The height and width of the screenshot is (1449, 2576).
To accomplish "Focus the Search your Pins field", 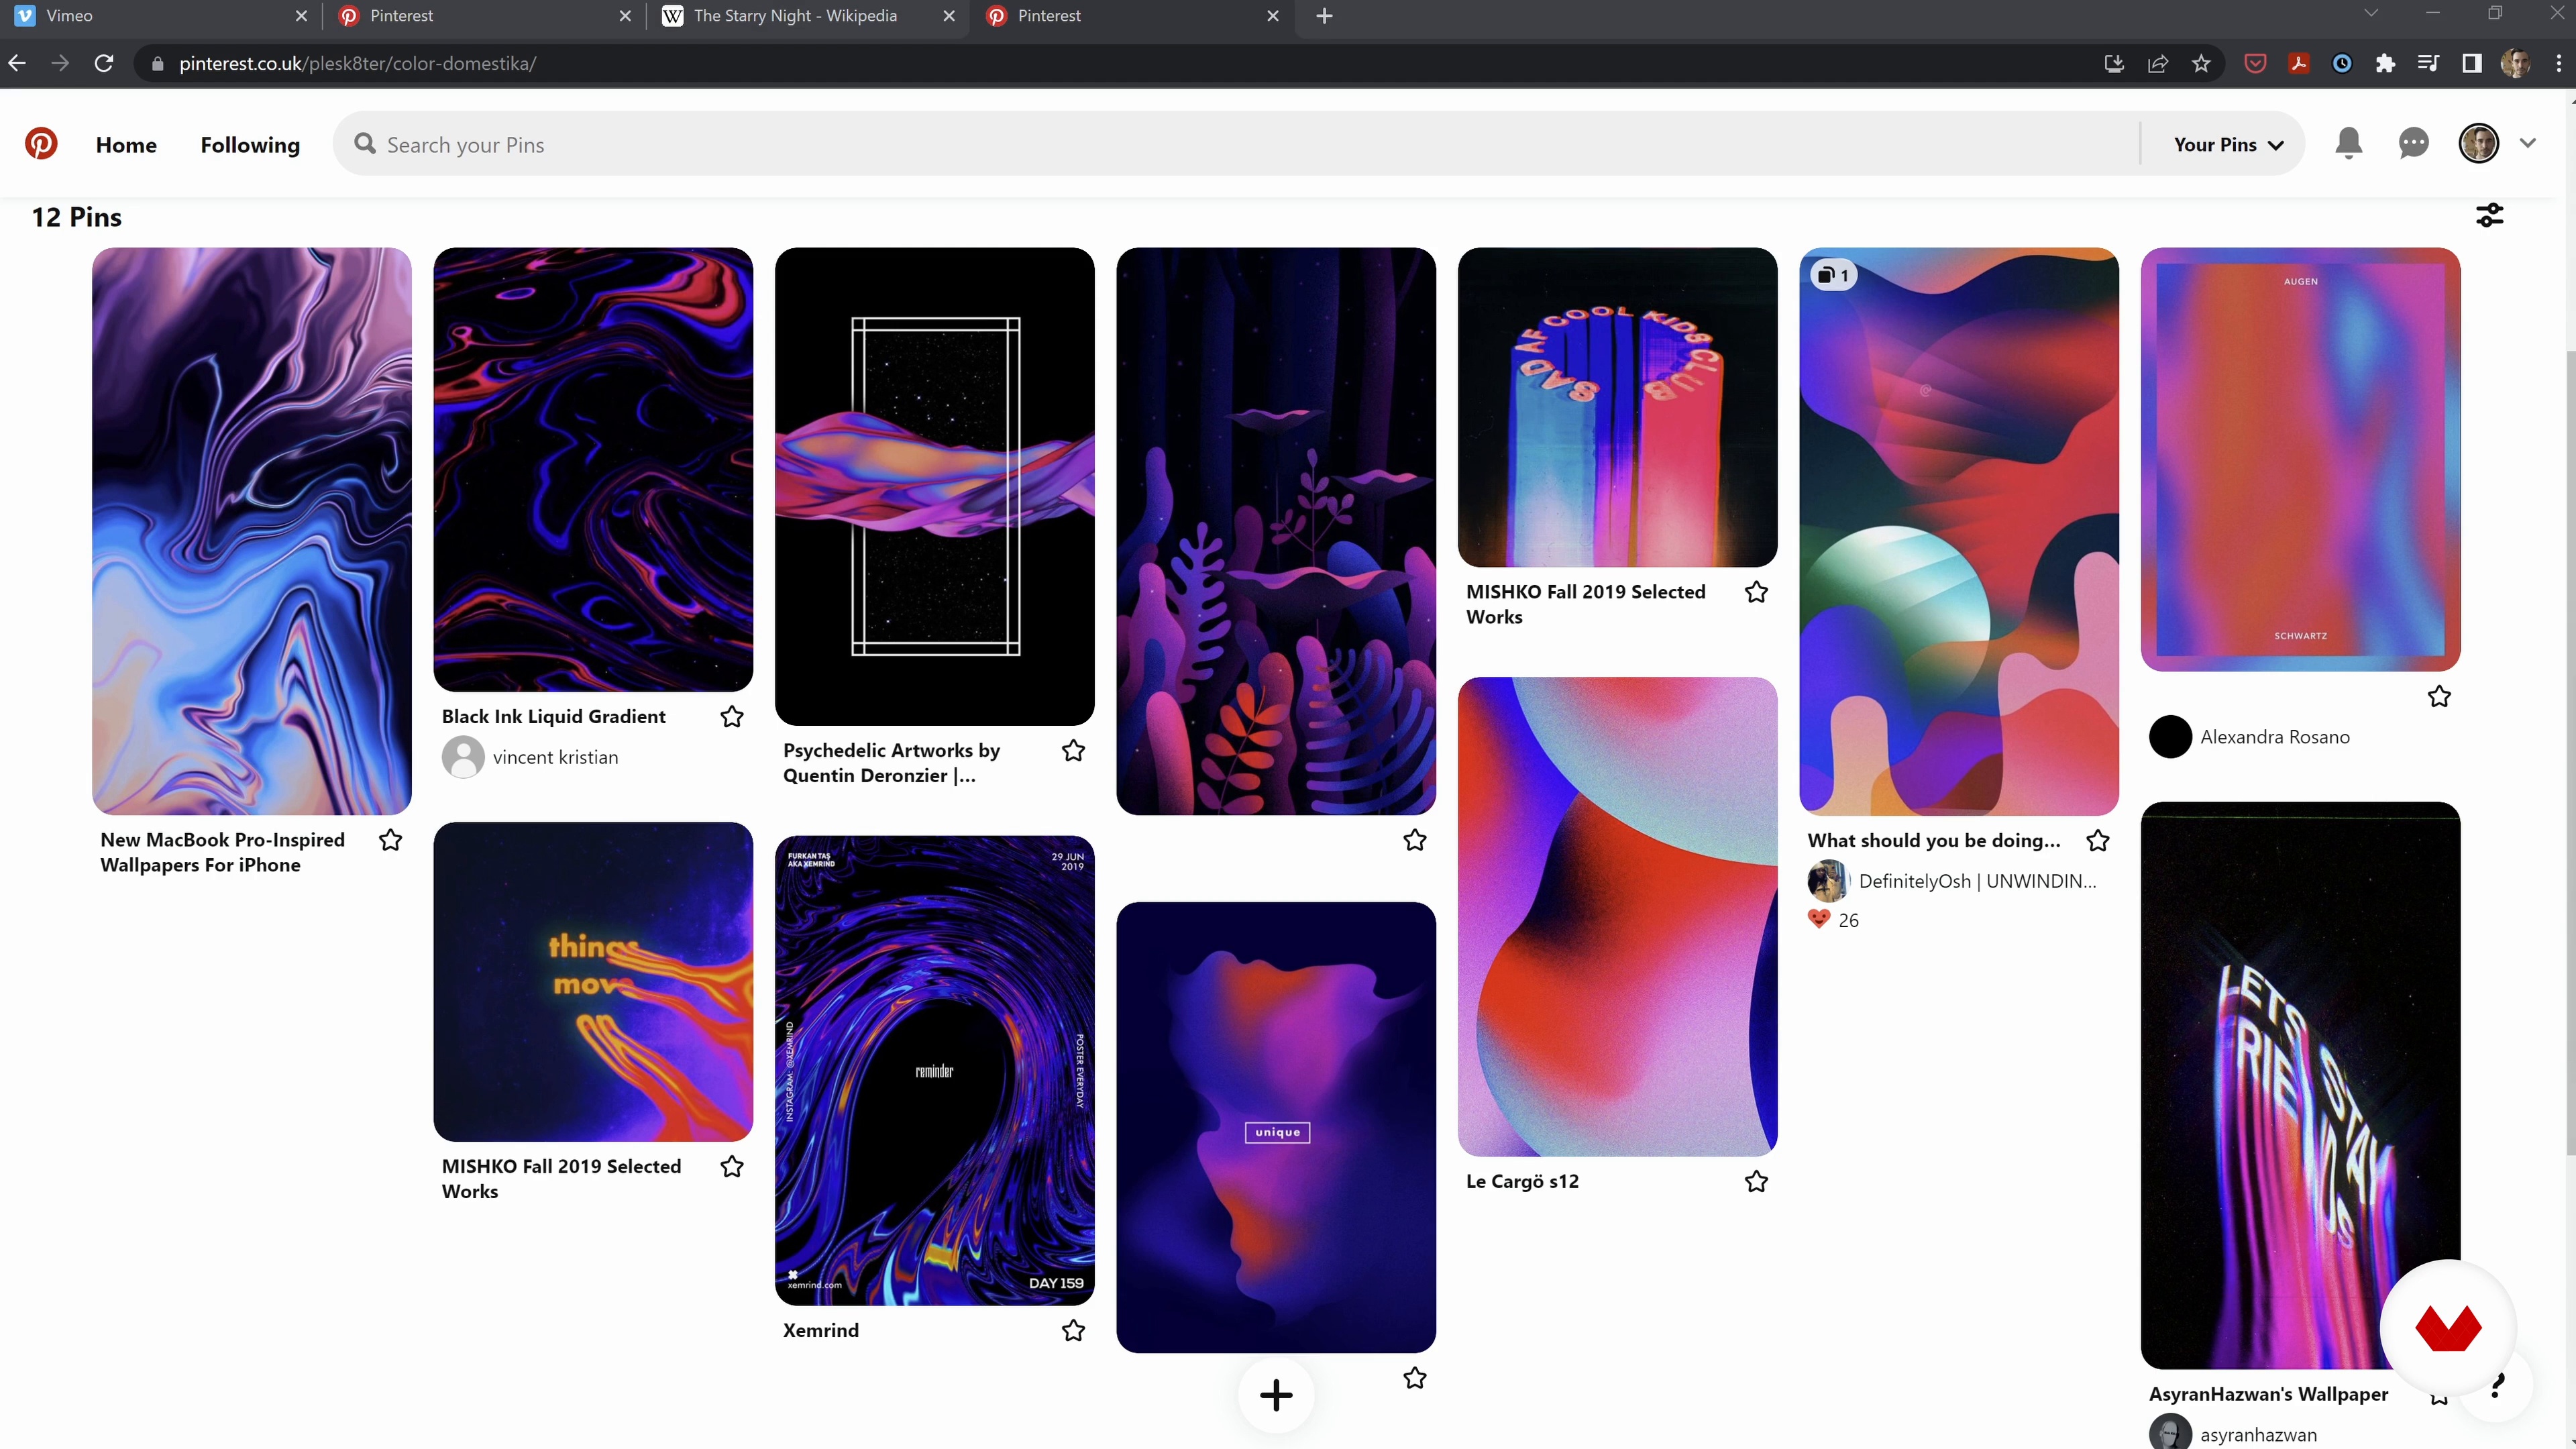I will pyautogui.click(x=1235, y=144).
